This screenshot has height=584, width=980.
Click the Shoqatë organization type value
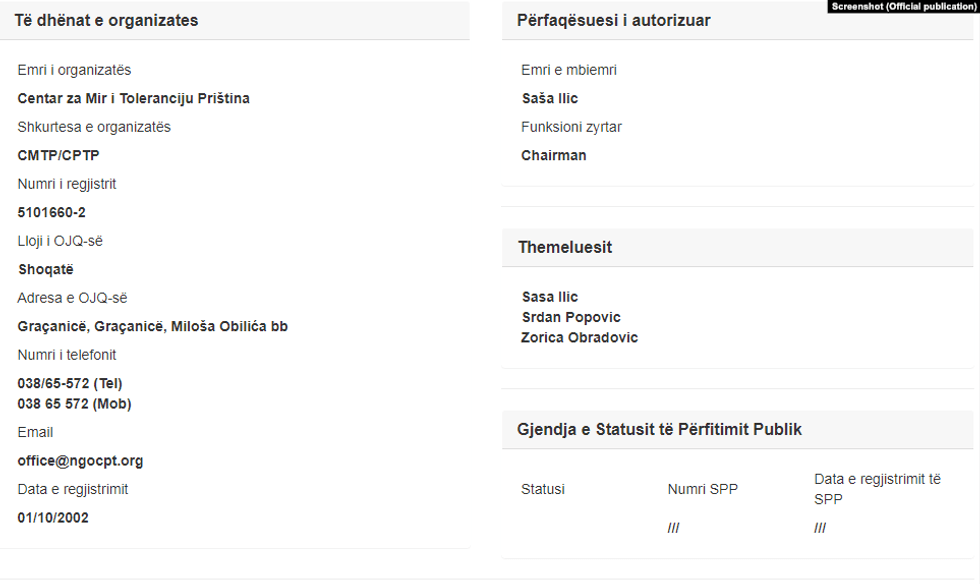click(x=46, y=269)
